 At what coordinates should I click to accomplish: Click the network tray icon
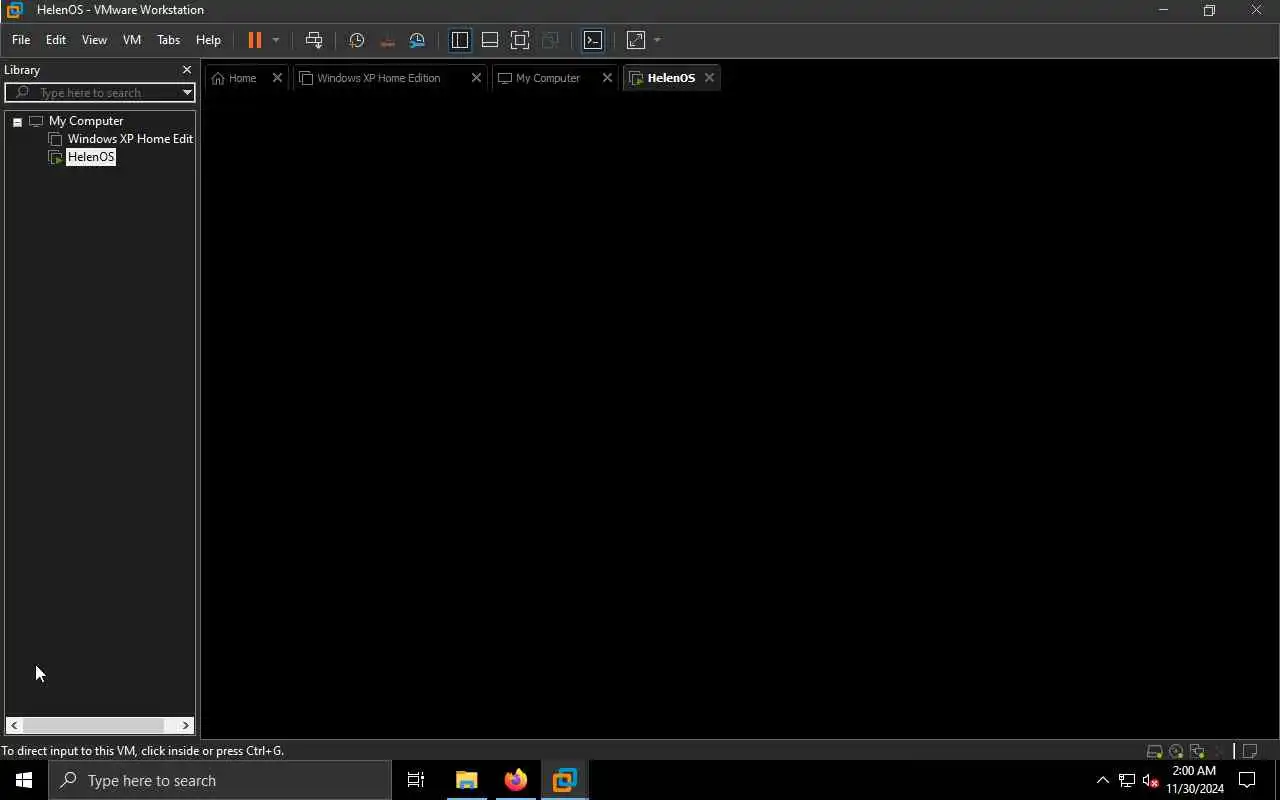[x=1127, y=780]
